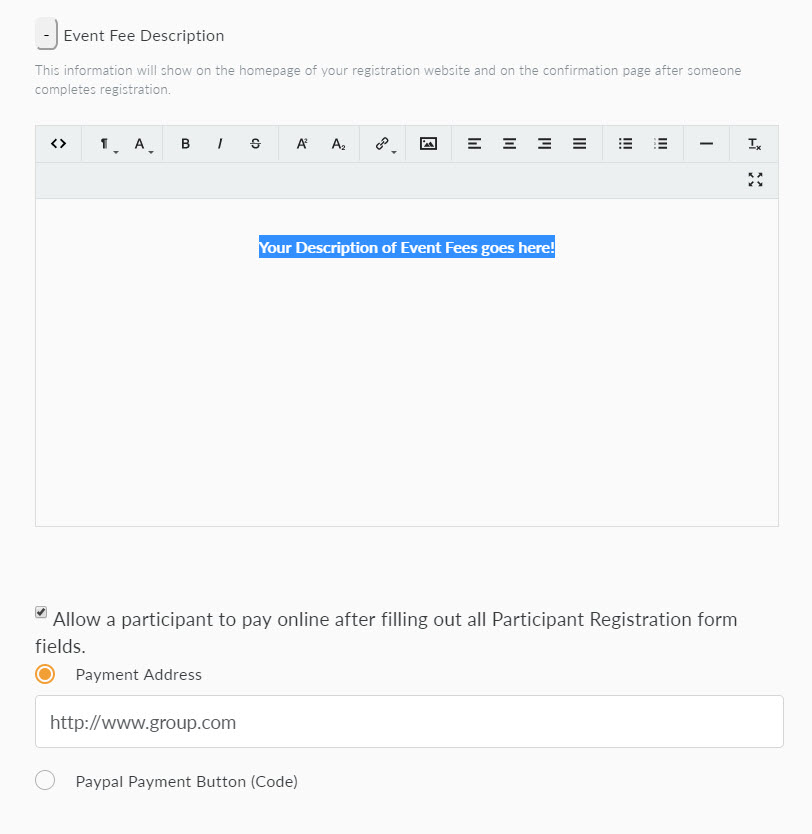
Task: Open the paragraph format dropdown
Action: (x=105, y=144)
